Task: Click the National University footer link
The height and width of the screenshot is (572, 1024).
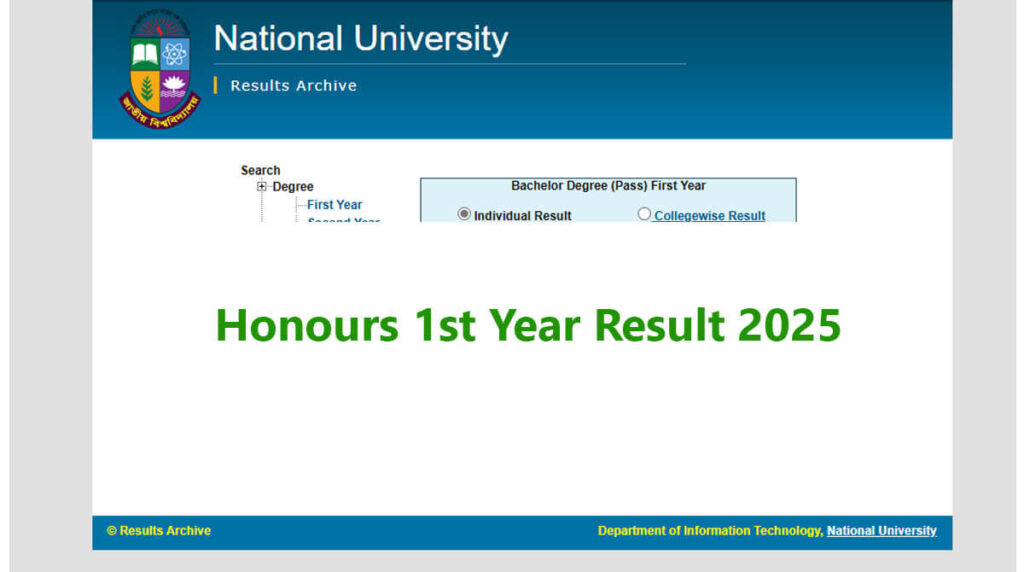Action: (x=882, y=531)
